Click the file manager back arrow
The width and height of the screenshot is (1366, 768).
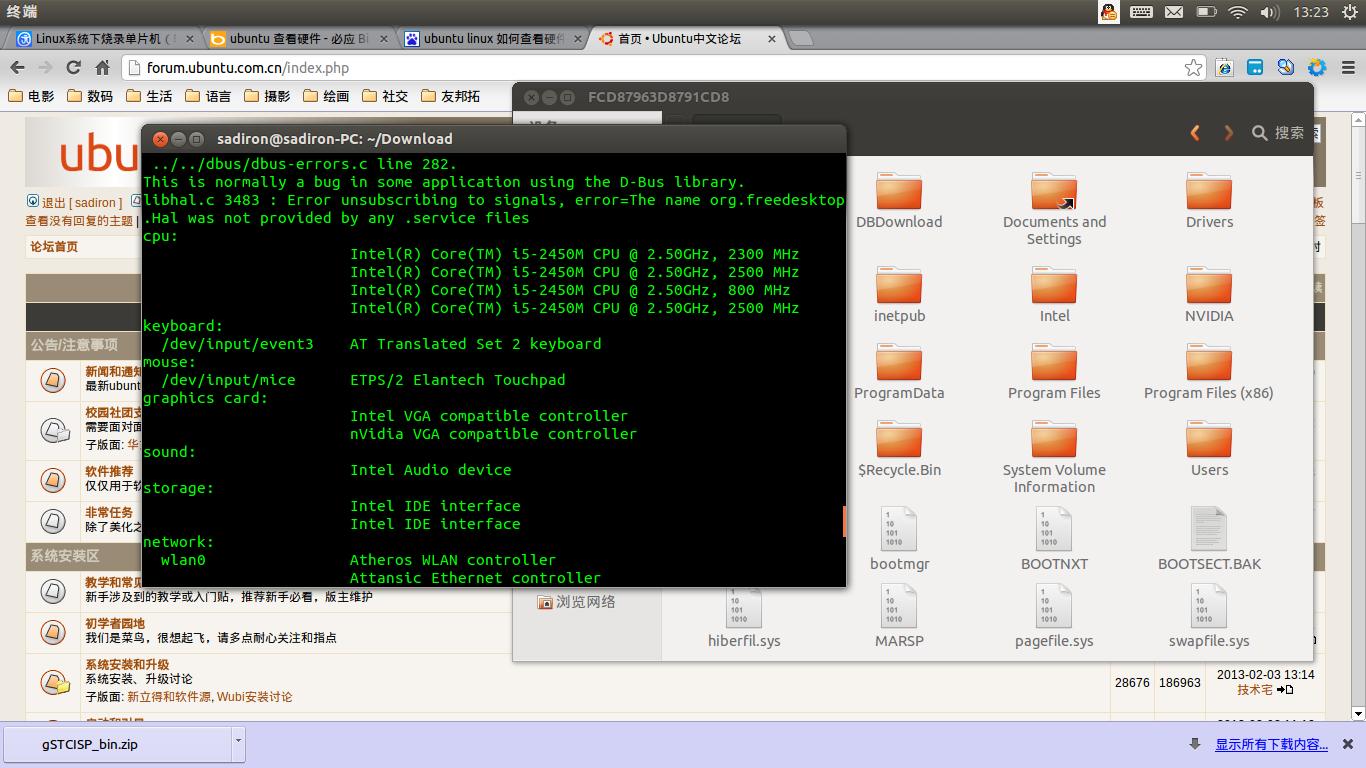(x=1195, y=132)
